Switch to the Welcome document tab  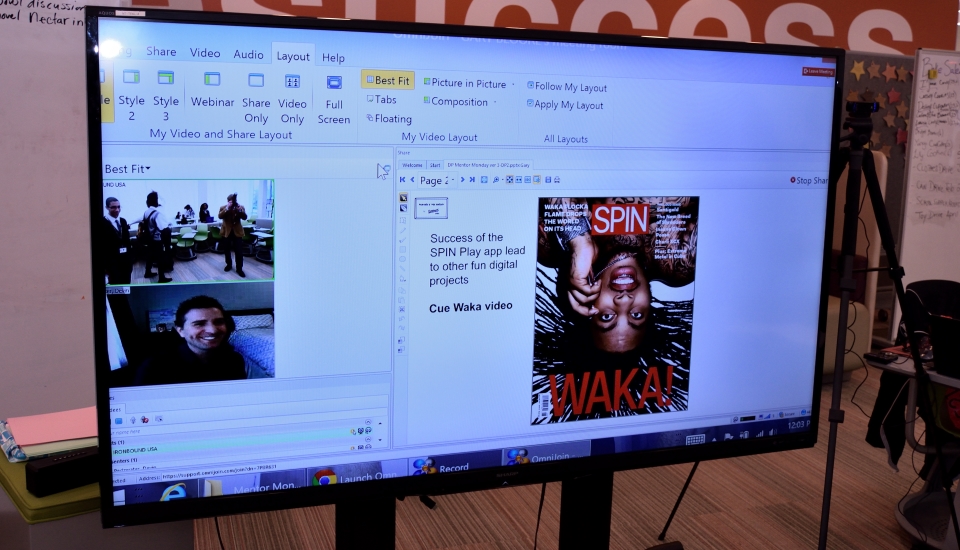click(412, 165)
